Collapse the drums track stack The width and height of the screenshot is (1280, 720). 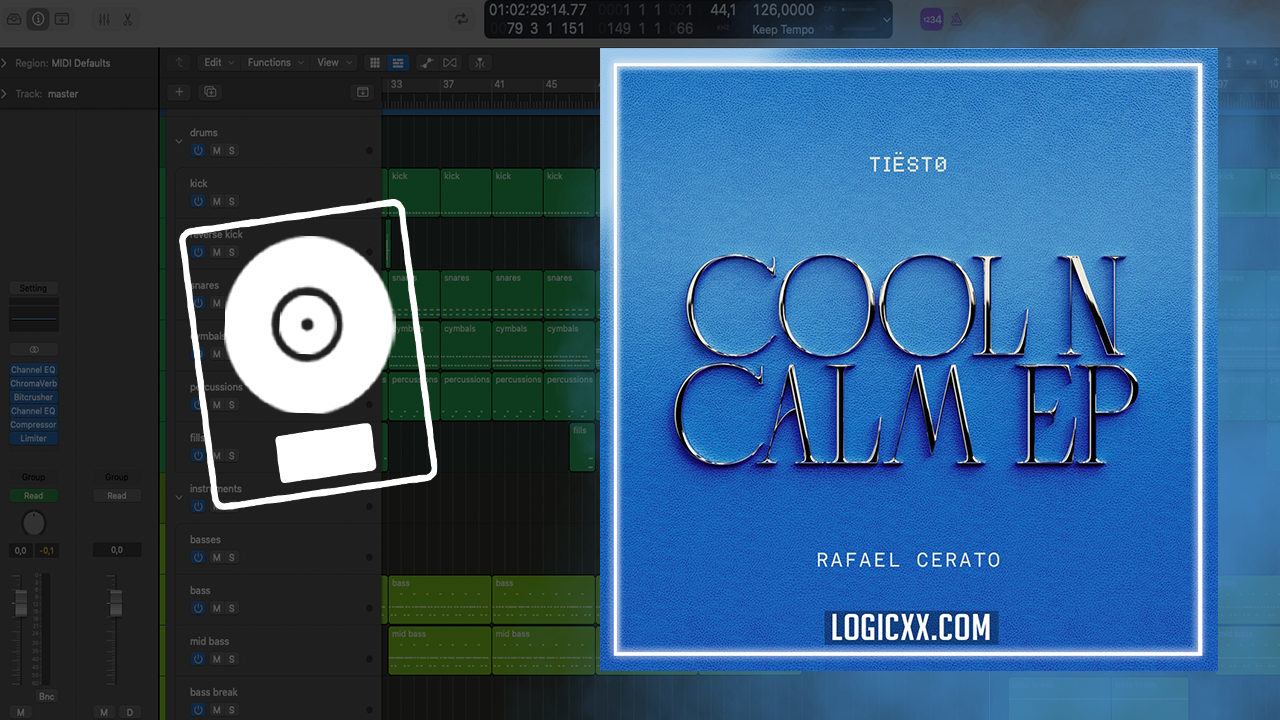[179, 141]
